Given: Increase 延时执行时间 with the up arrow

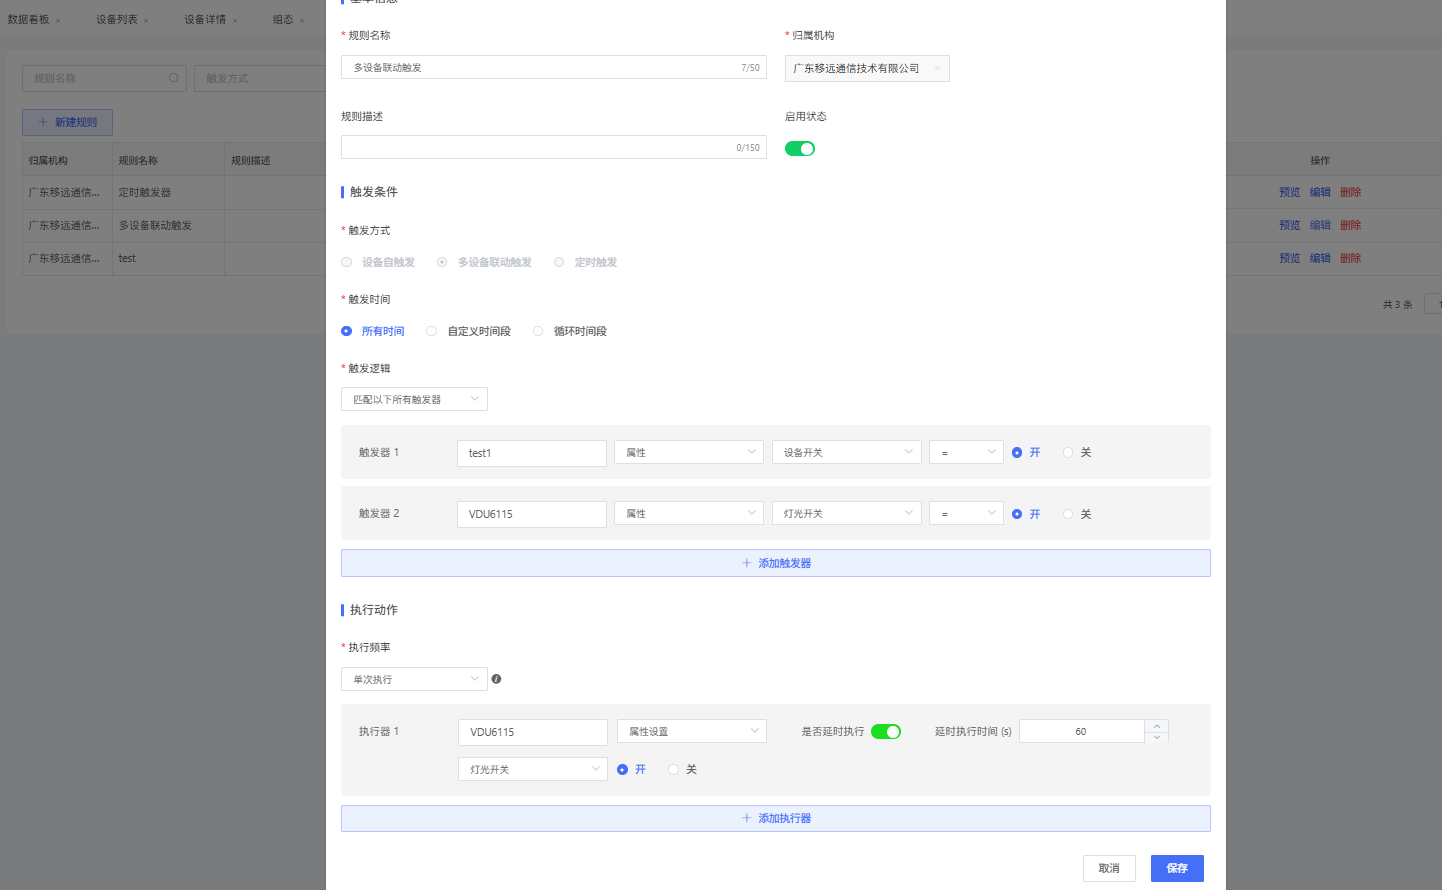Looking at the screenshot, I should (x=1157, y=726).
